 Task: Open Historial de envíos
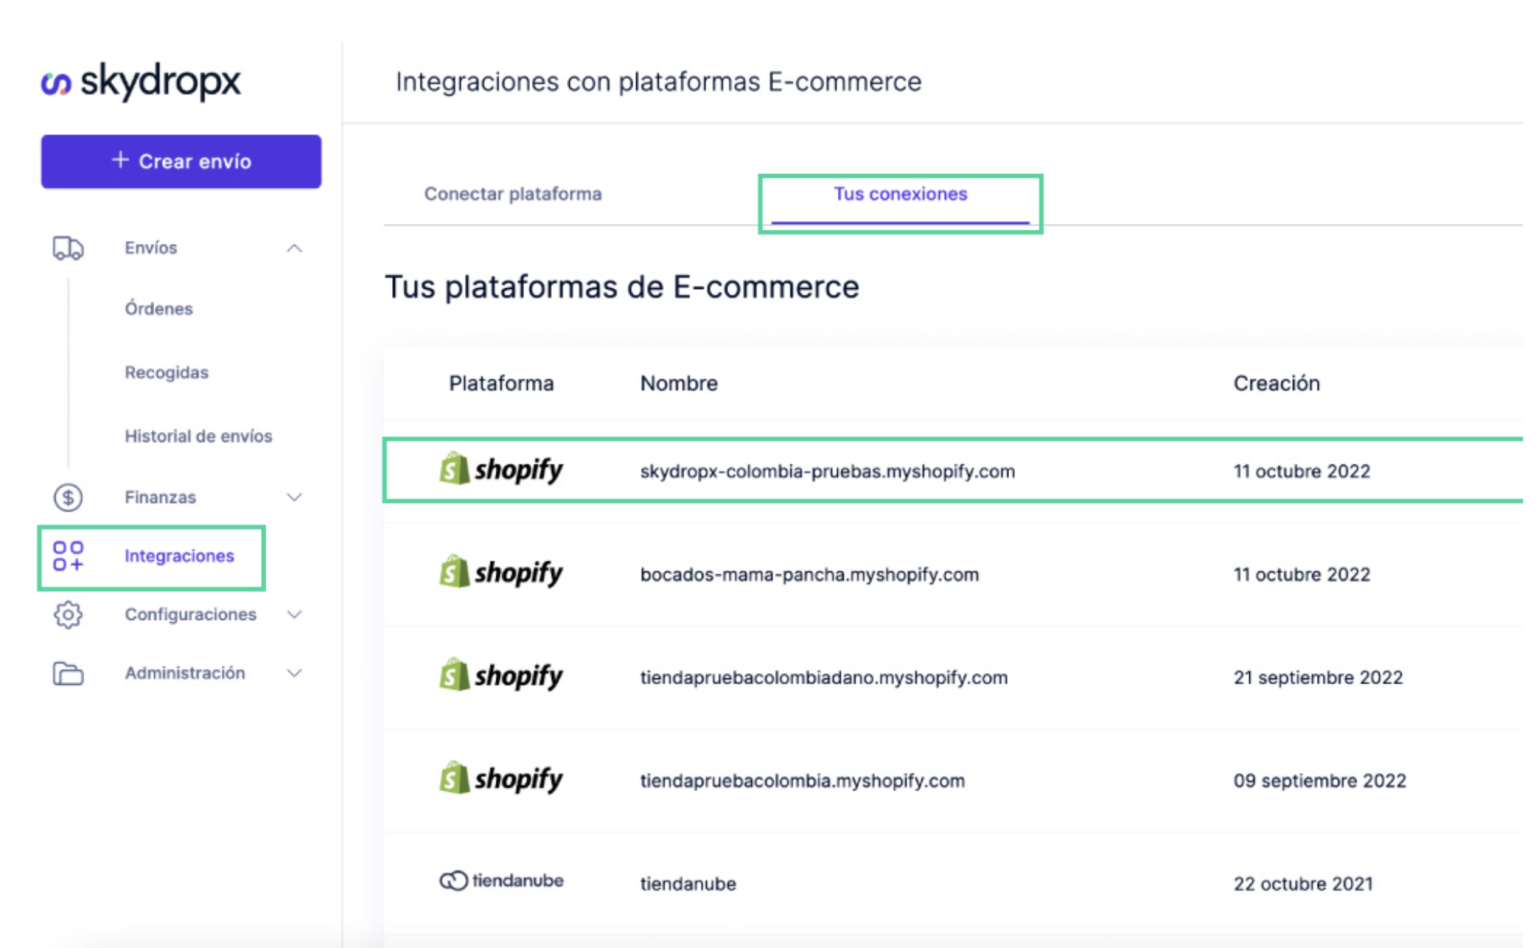(197, 435)
